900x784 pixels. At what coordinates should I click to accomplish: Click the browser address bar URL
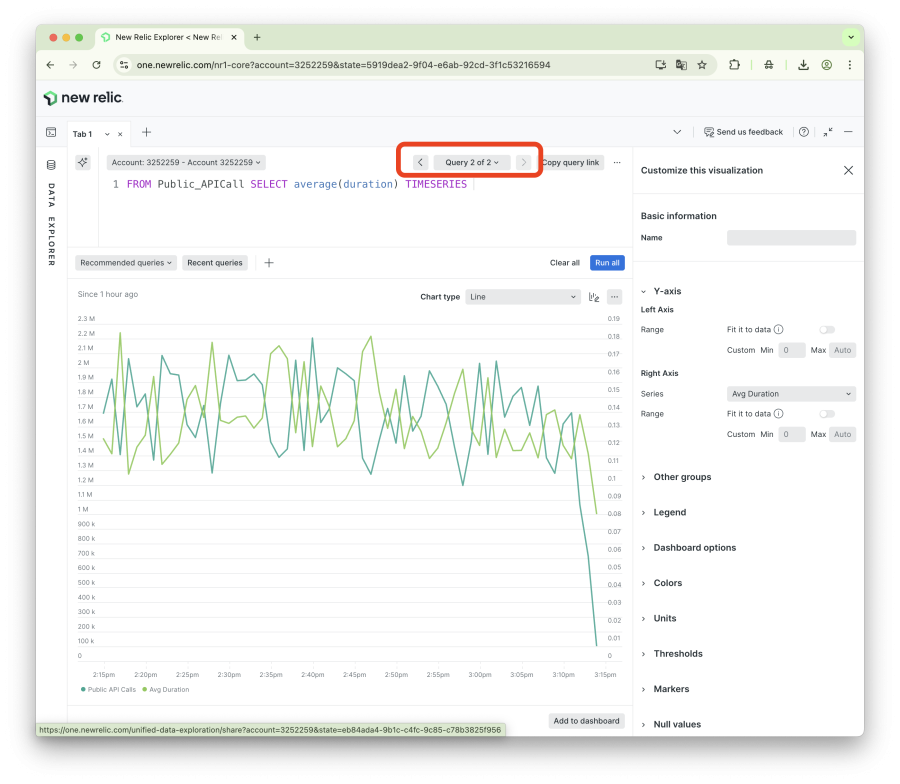343,65
